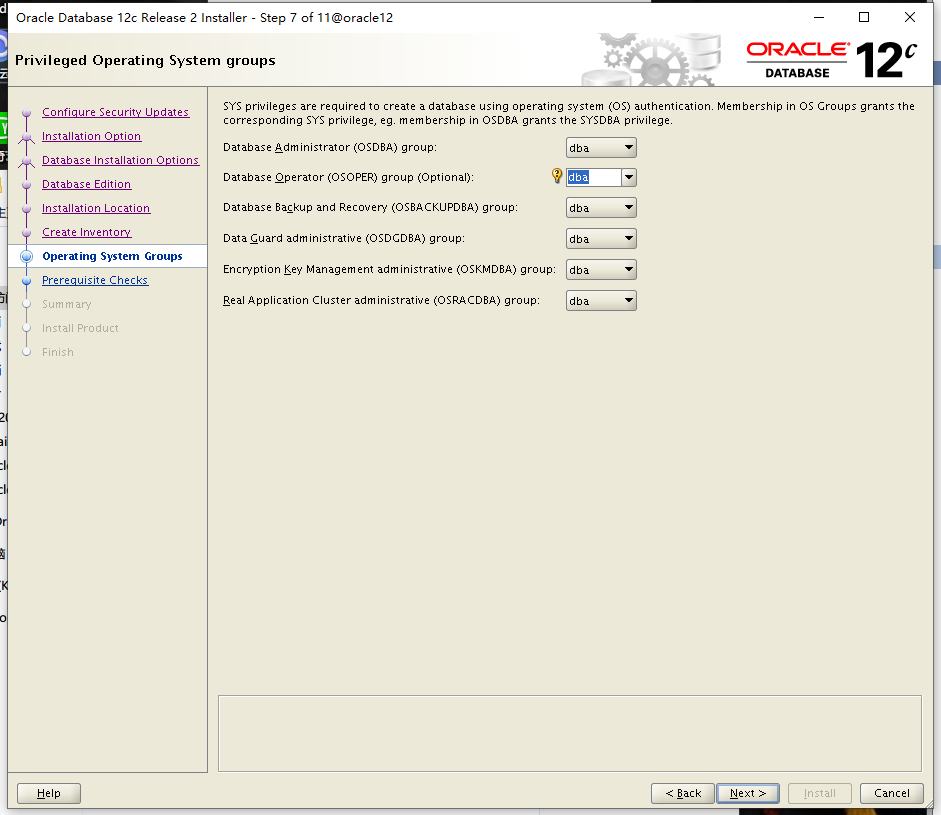Screen dimensions: 941x815
Task: Open the OSRACDBA group dropdown
Action: (x=601, y=301)
